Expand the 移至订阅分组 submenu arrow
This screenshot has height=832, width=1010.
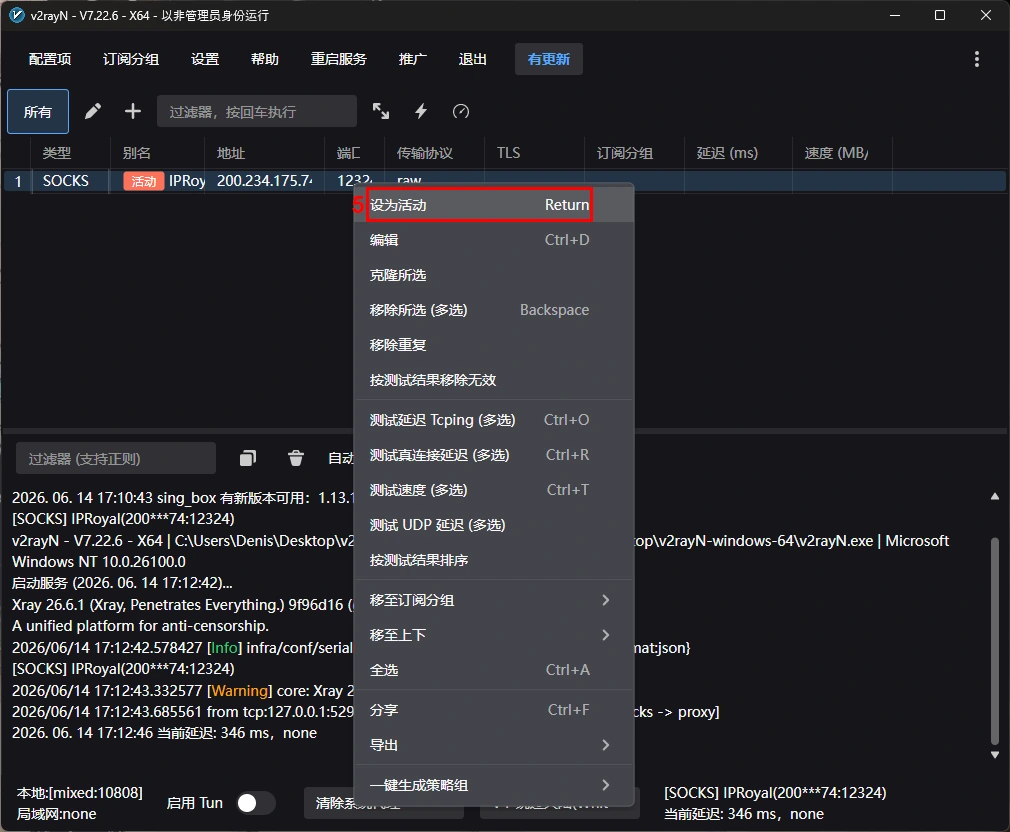605,600
